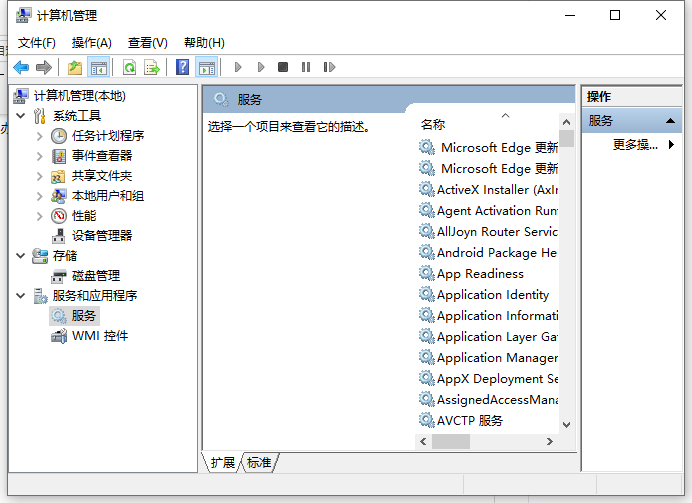Expand the 任务计划程序 node
Viewport: 692px width, 503px height.
pos(39,136)
